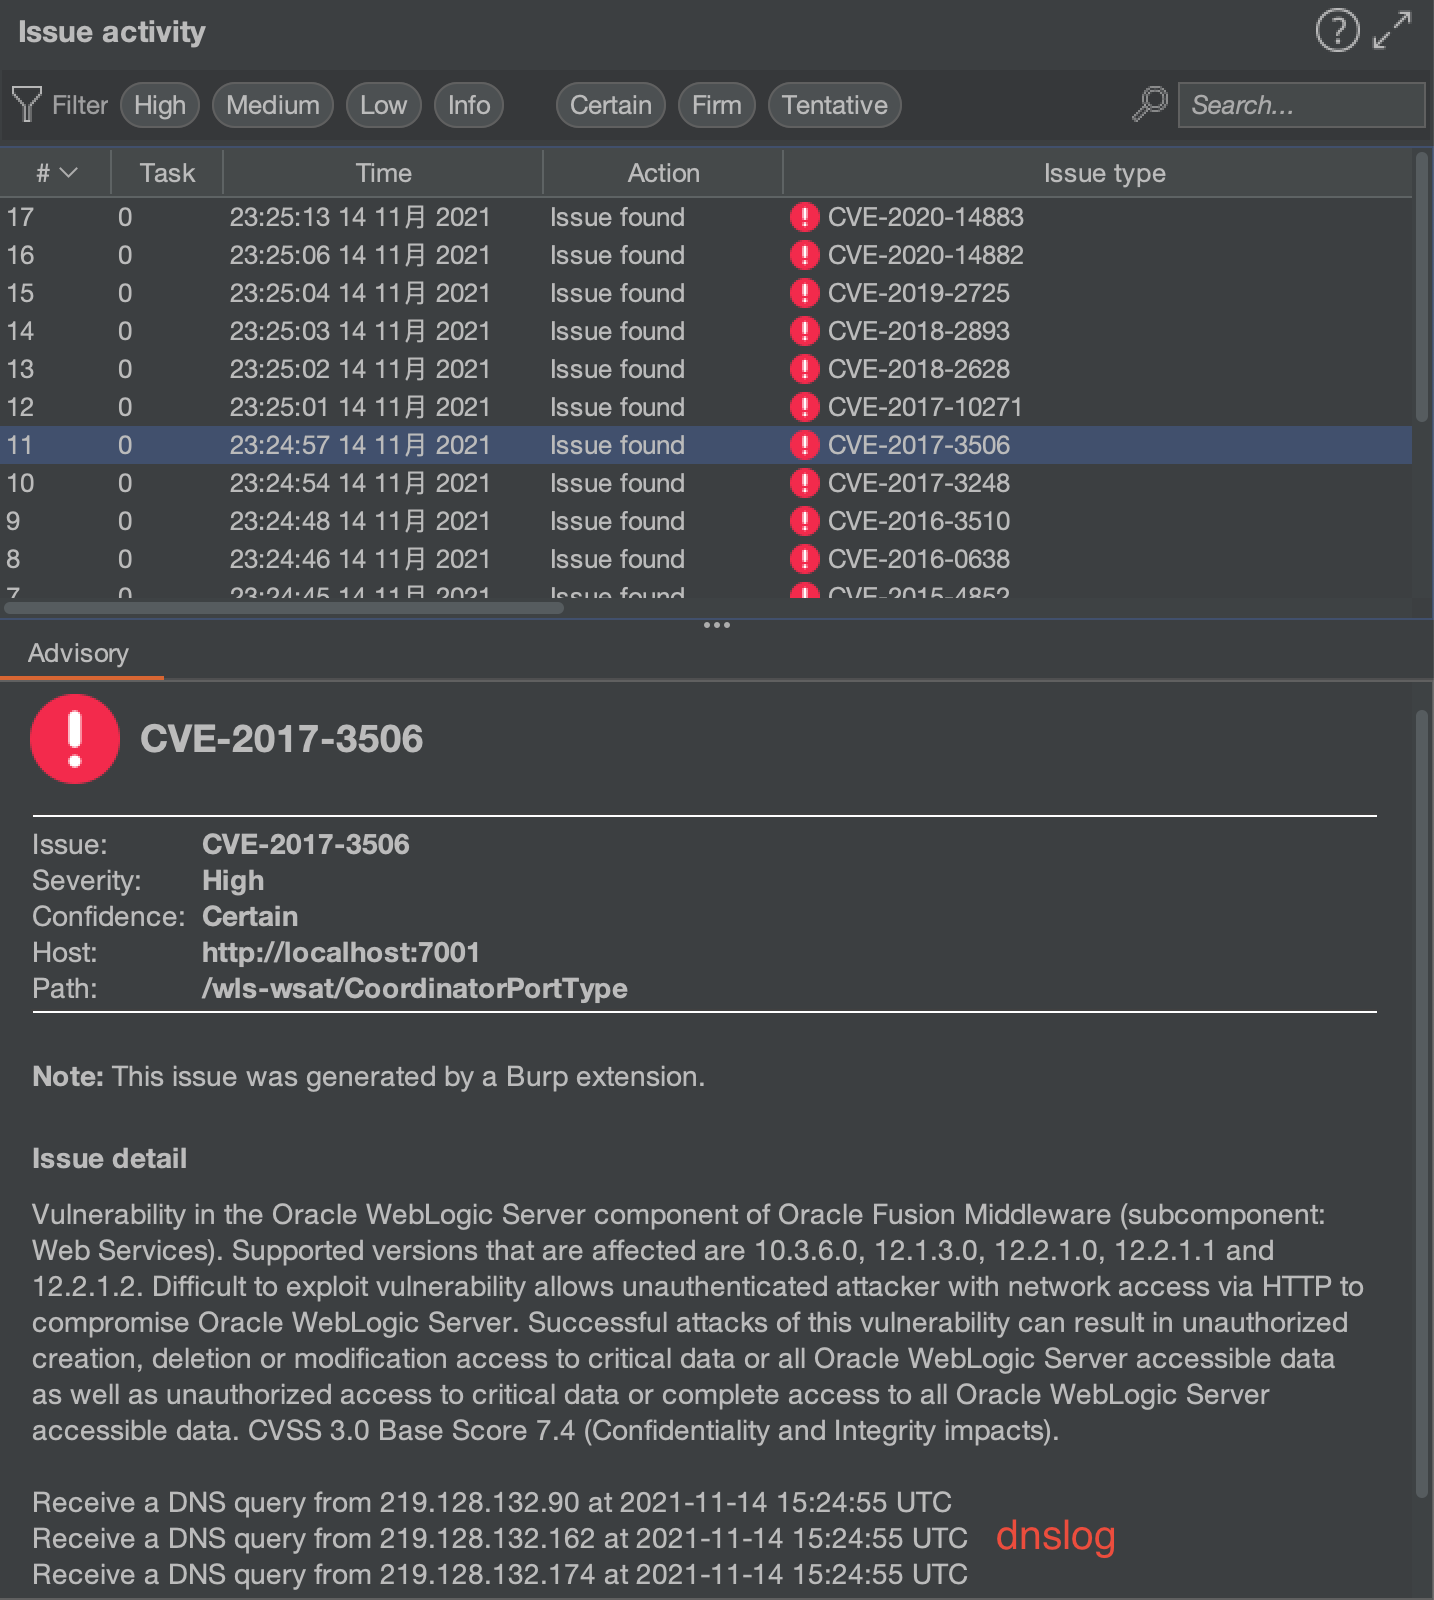Click DNS query line from 219.128.132.90
The width and height of the screenshot is (1434, 1600).
click(x=492, y=1502)
